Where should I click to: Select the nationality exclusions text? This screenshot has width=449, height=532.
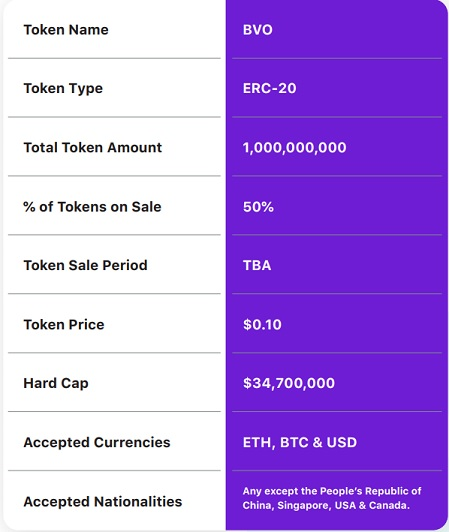click(x=332, y=498)
